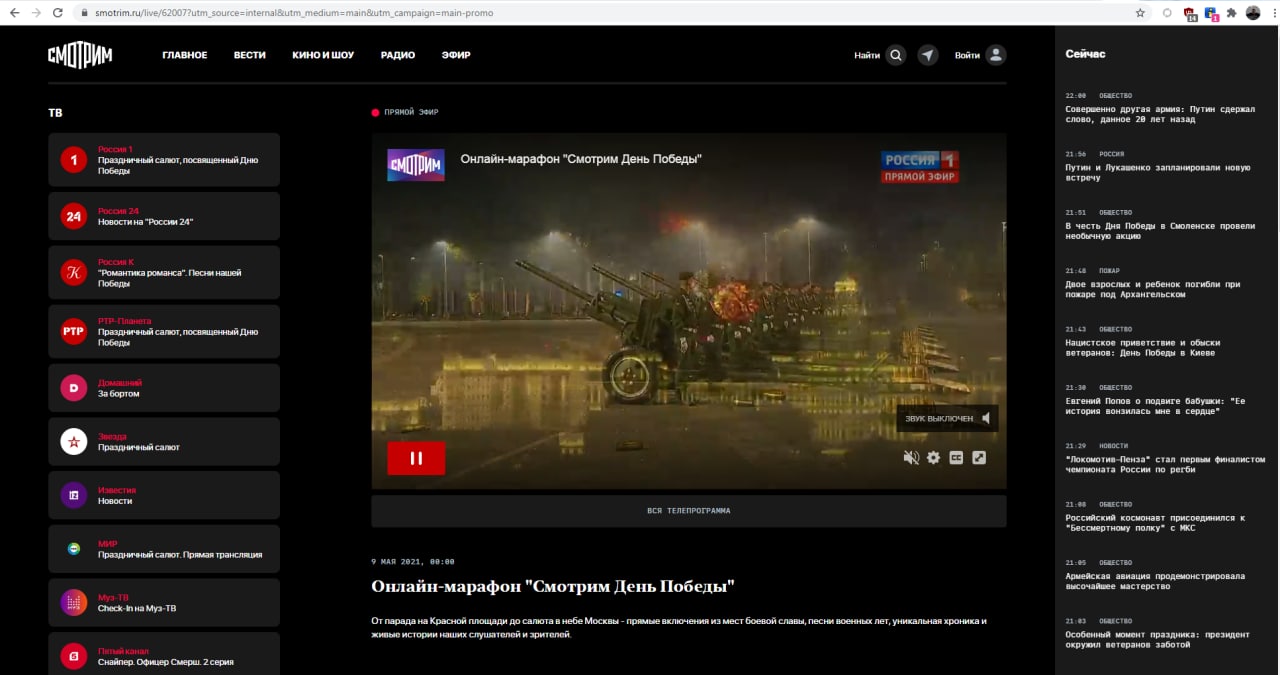
Task: Open news about Путин и Лукашенко meeting
Action: coord(1158,173)
